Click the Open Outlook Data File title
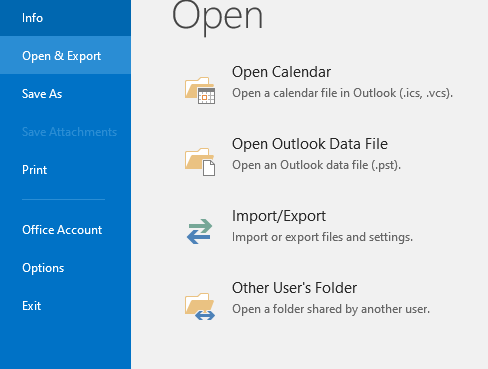The image size is (488, 369). pyautogui.click(x=310, y=144)
